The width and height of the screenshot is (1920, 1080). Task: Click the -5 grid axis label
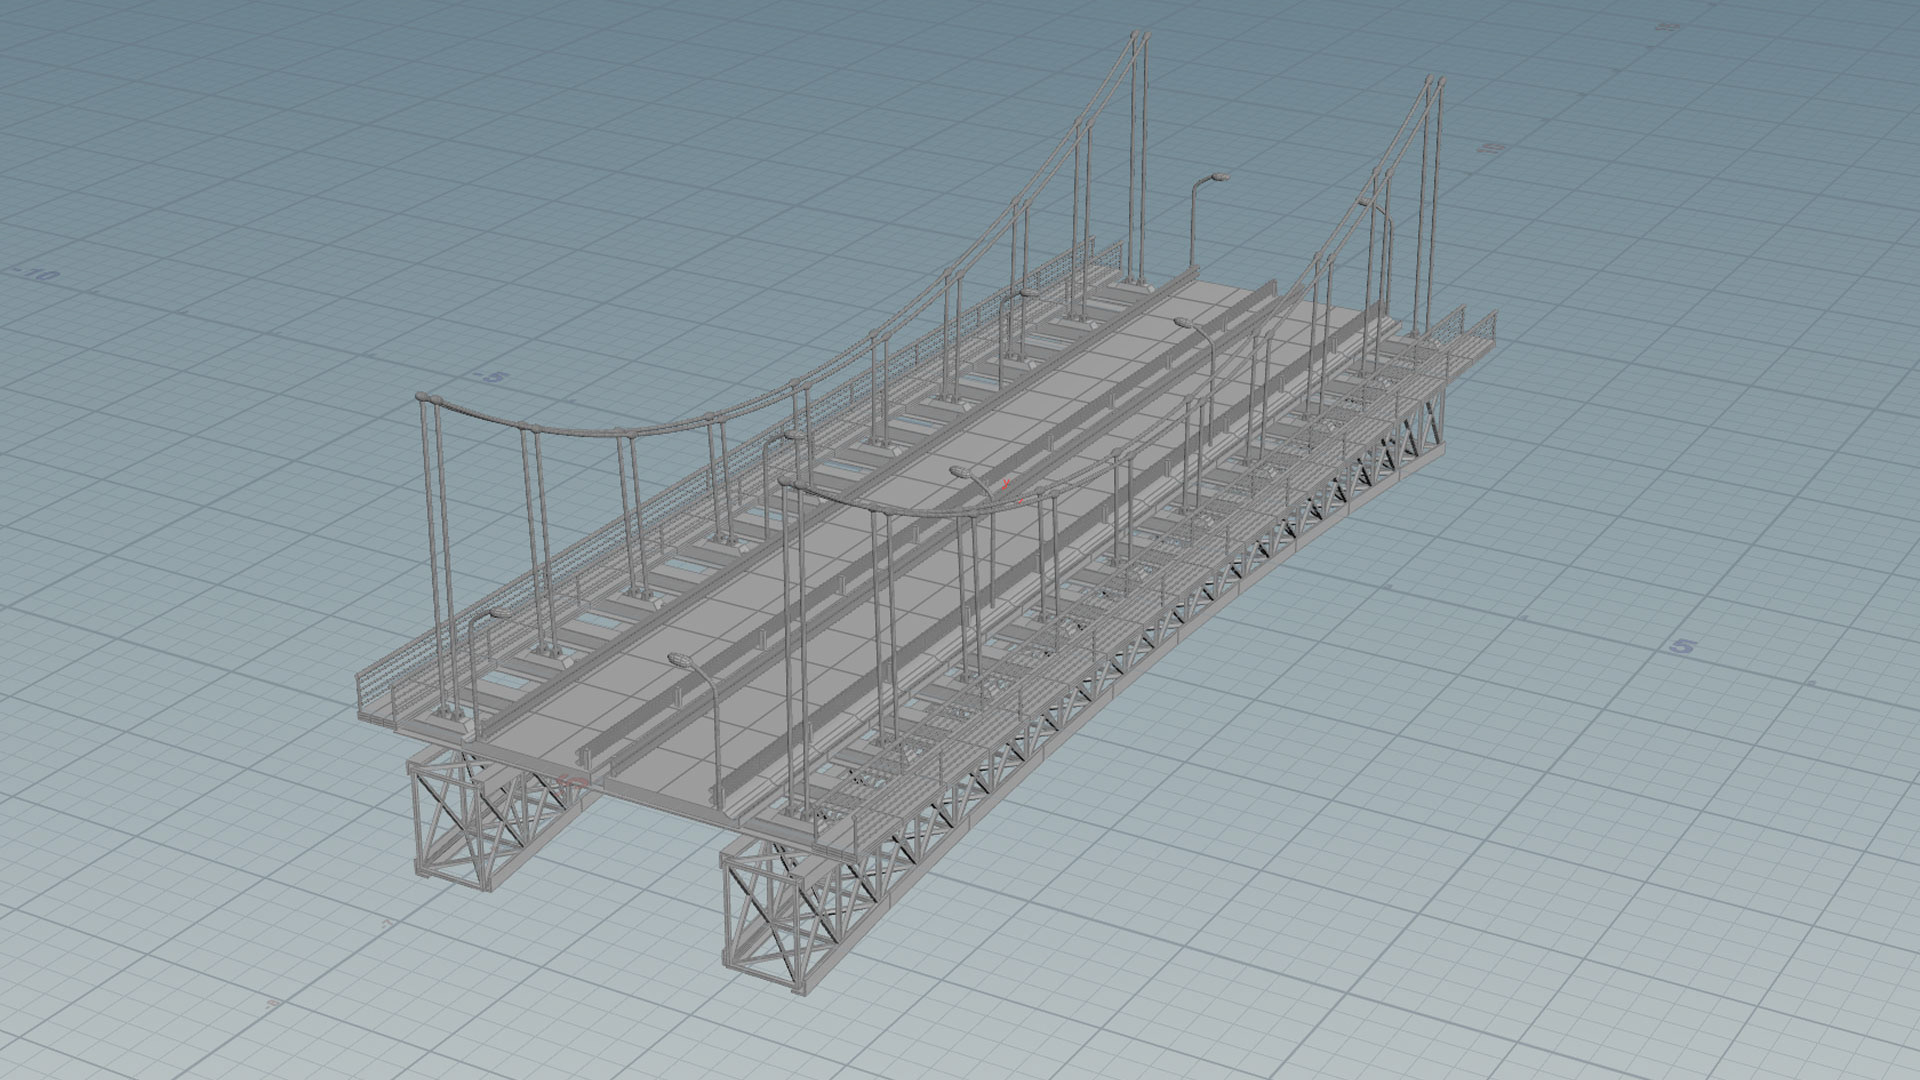493,378
